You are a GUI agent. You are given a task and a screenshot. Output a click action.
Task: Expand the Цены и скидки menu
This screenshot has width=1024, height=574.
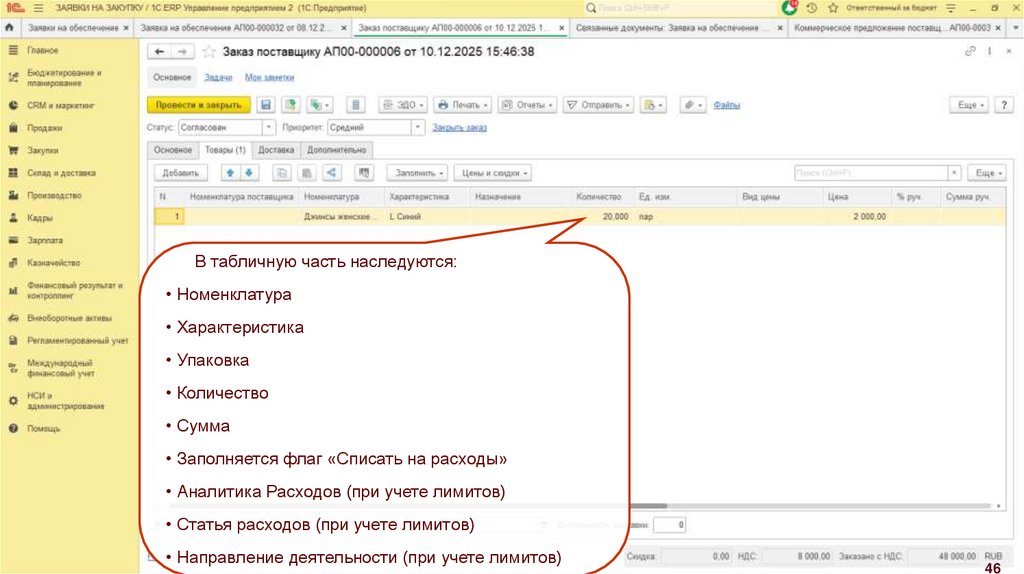pos(493,173)
